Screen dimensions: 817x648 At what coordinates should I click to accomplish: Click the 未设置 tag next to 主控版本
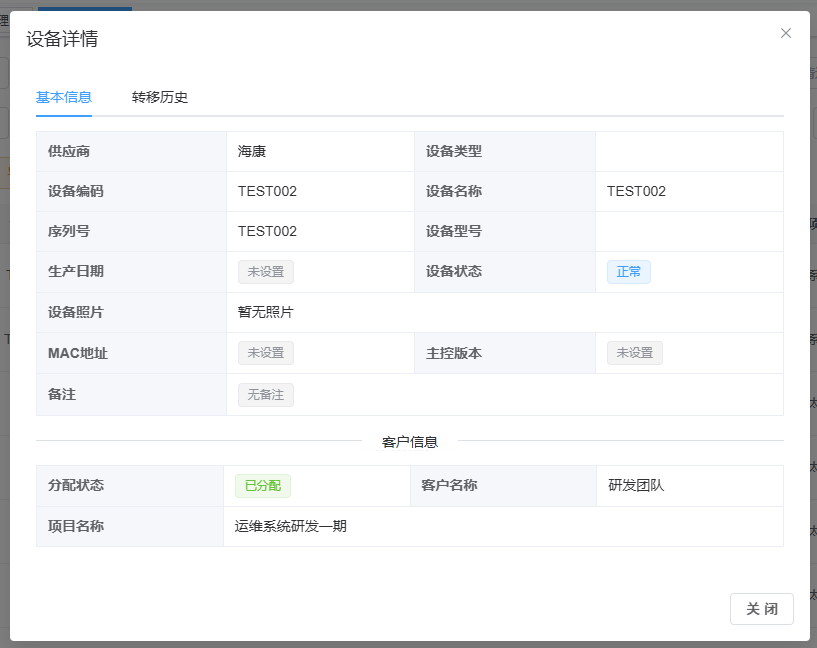point(634,353)
